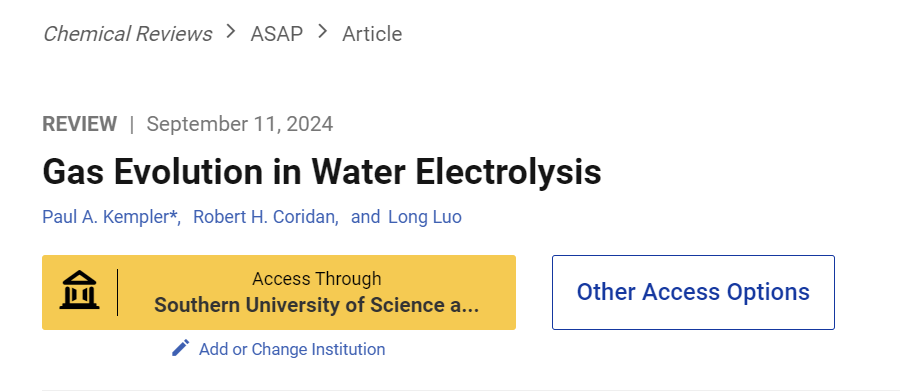
Task: Open Other Access Options
Action: pos(693,292)
